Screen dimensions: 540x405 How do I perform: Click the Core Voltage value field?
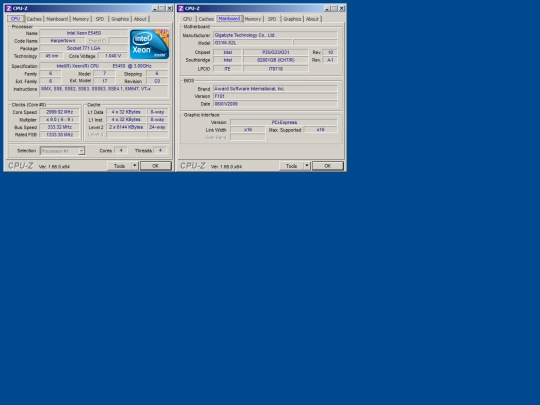(113, 56)
